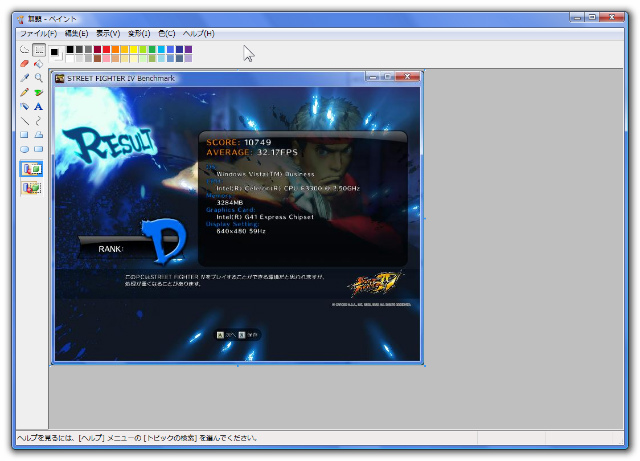Minimize the Paint window

pyautogui.click(x=577, y=18)
